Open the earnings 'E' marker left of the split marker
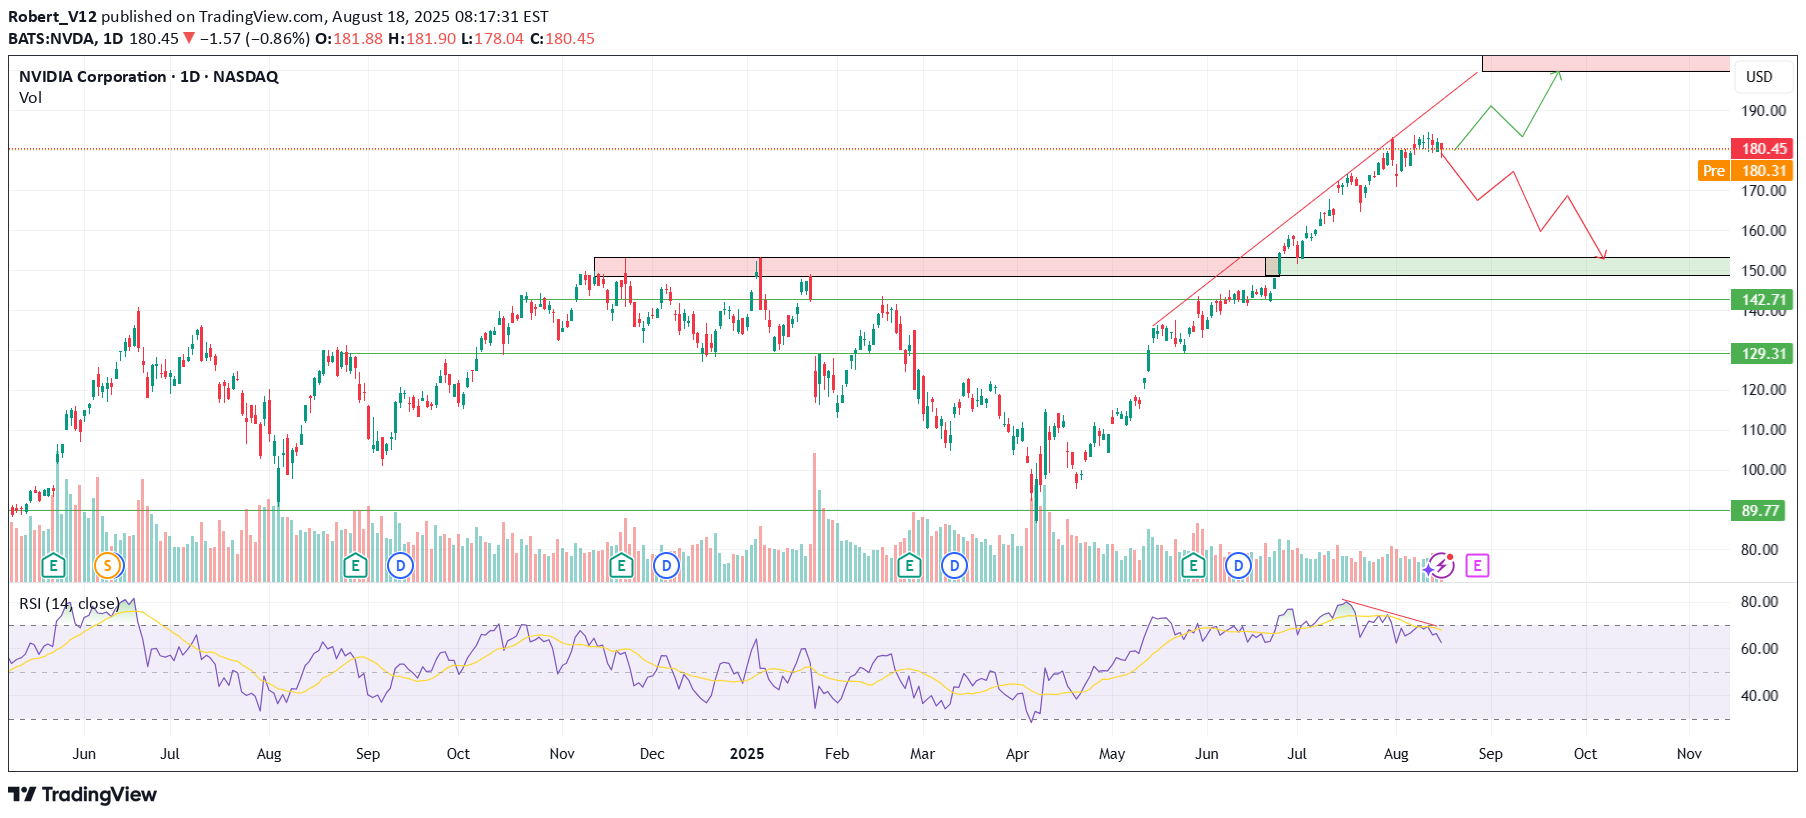The height and width of the screenshot is (818, 1806). tap(53, 566)
